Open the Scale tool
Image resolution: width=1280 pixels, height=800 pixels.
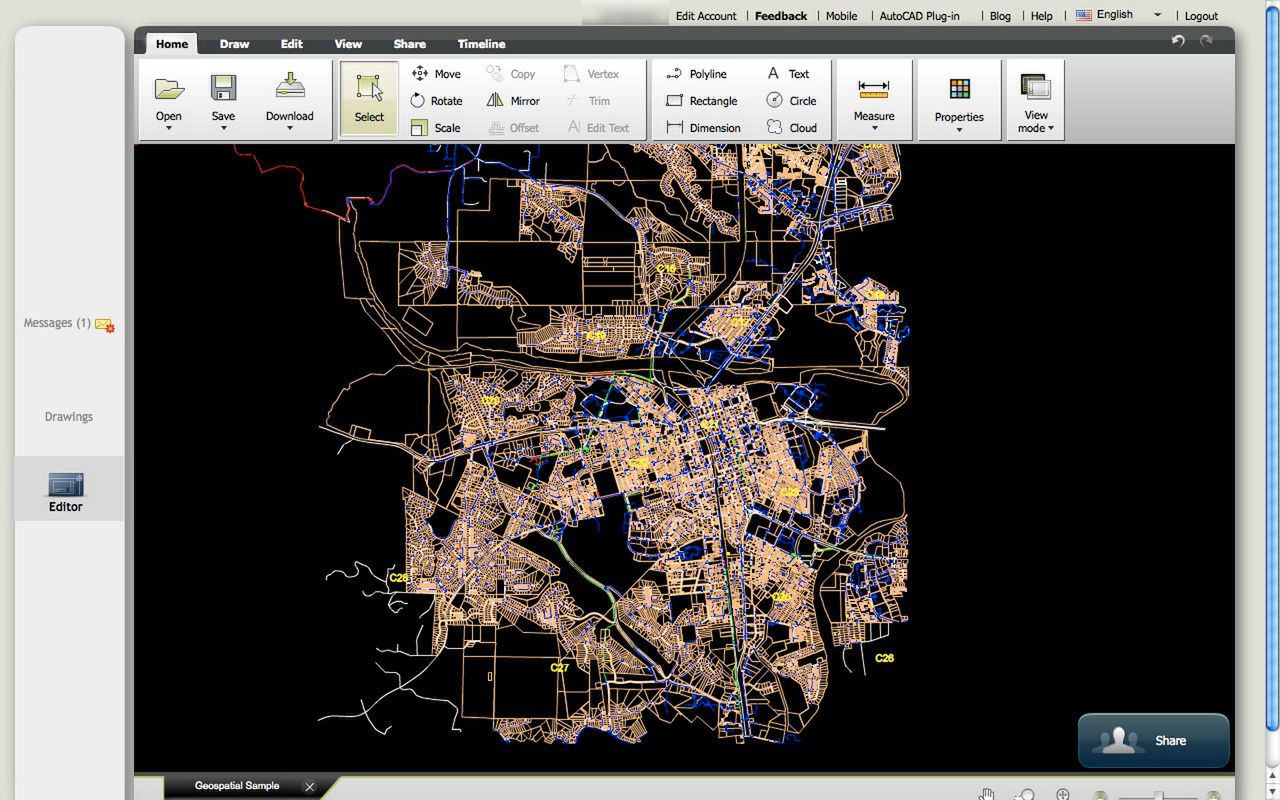pos(437,127)
